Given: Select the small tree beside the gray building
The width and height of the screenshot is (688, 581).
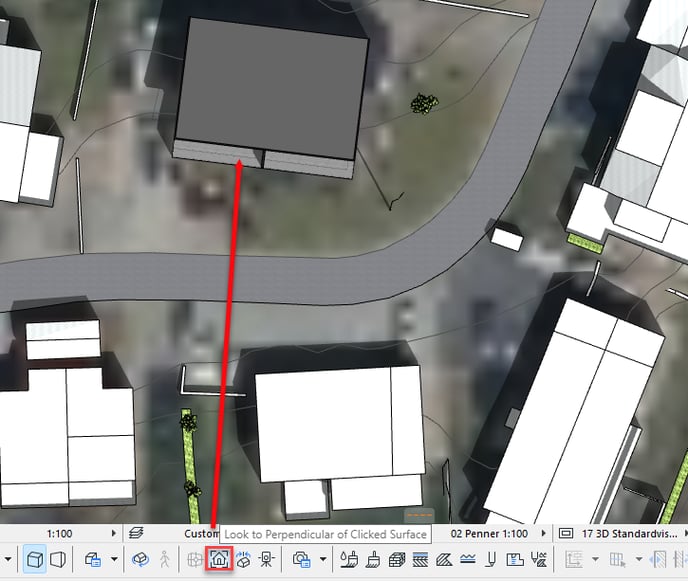Looking at the screenshot, I should point(424,104).
